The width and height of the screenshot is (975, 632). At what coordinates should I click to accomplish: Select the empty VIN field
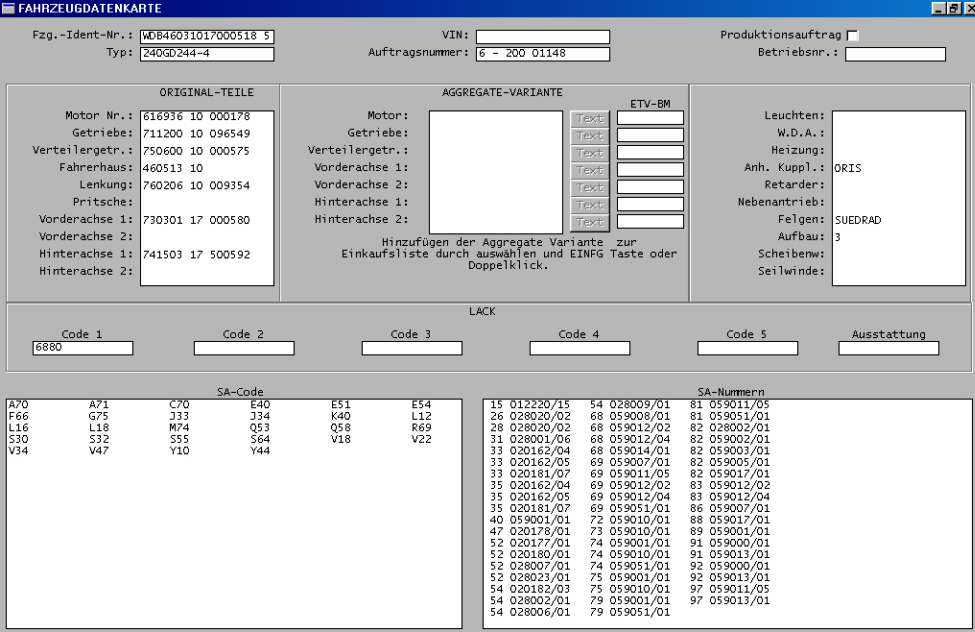point(542,37)
